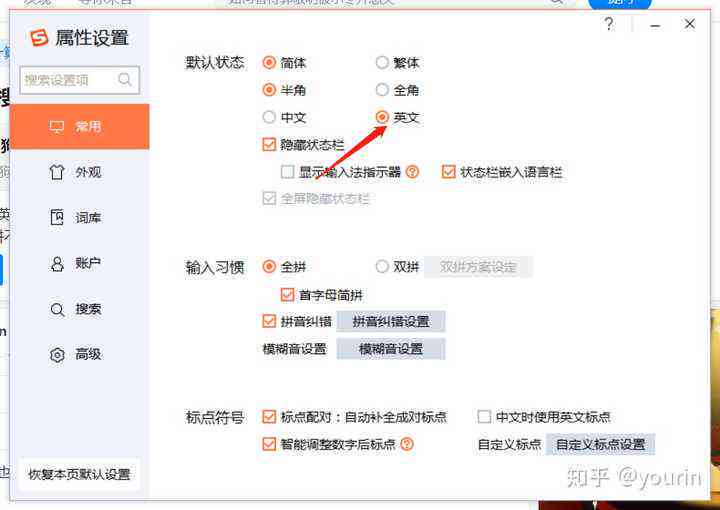Click 恢复本页默认设置 button
The image size is (720, 510).
79,474
